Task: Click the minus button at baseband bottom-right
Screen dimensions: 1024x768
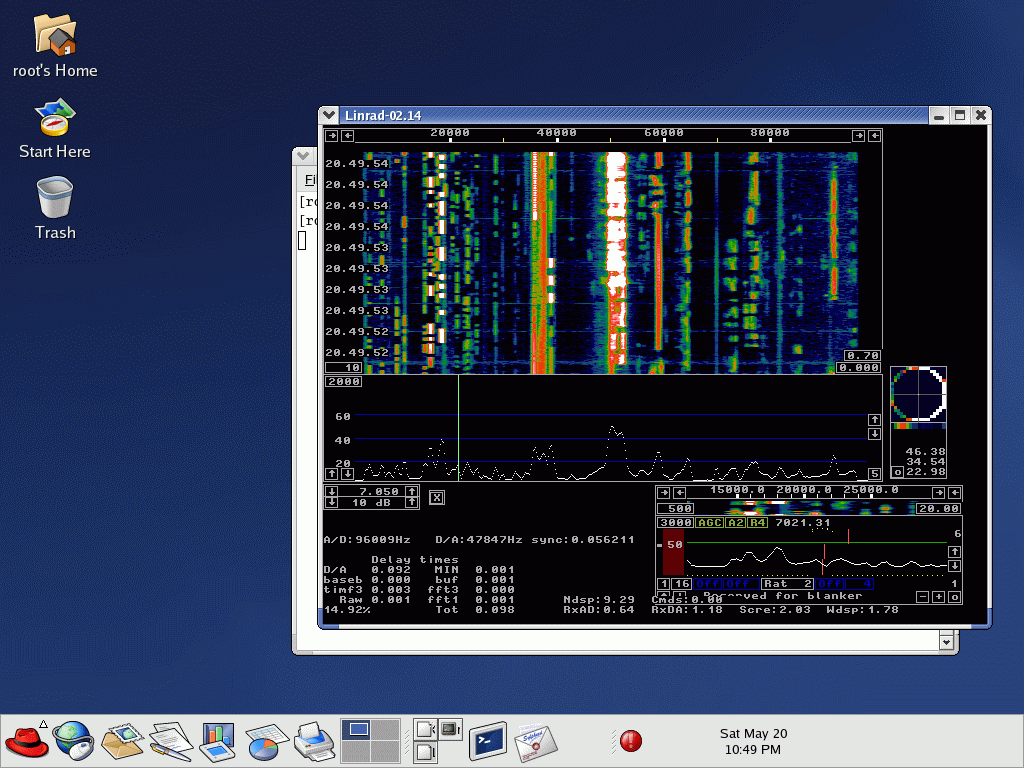Action: point(923,596)
